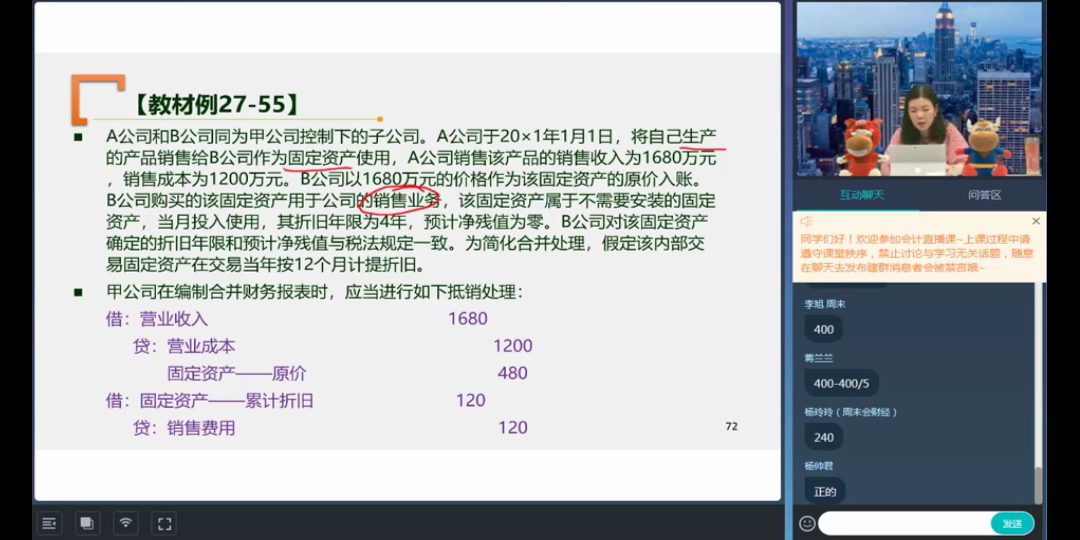
Task: Click the 教材例27-55 slide heading
Action: [x=216, y=104]
